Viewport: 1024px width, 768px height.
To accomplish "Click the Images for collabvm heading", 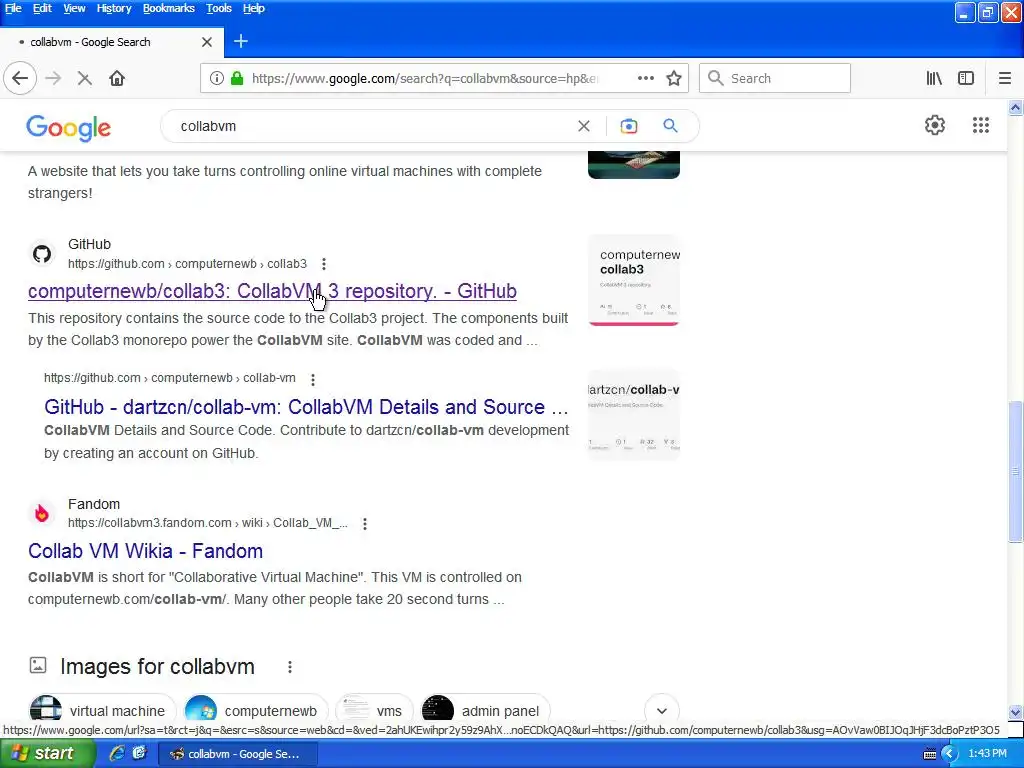I will [157, 667].
